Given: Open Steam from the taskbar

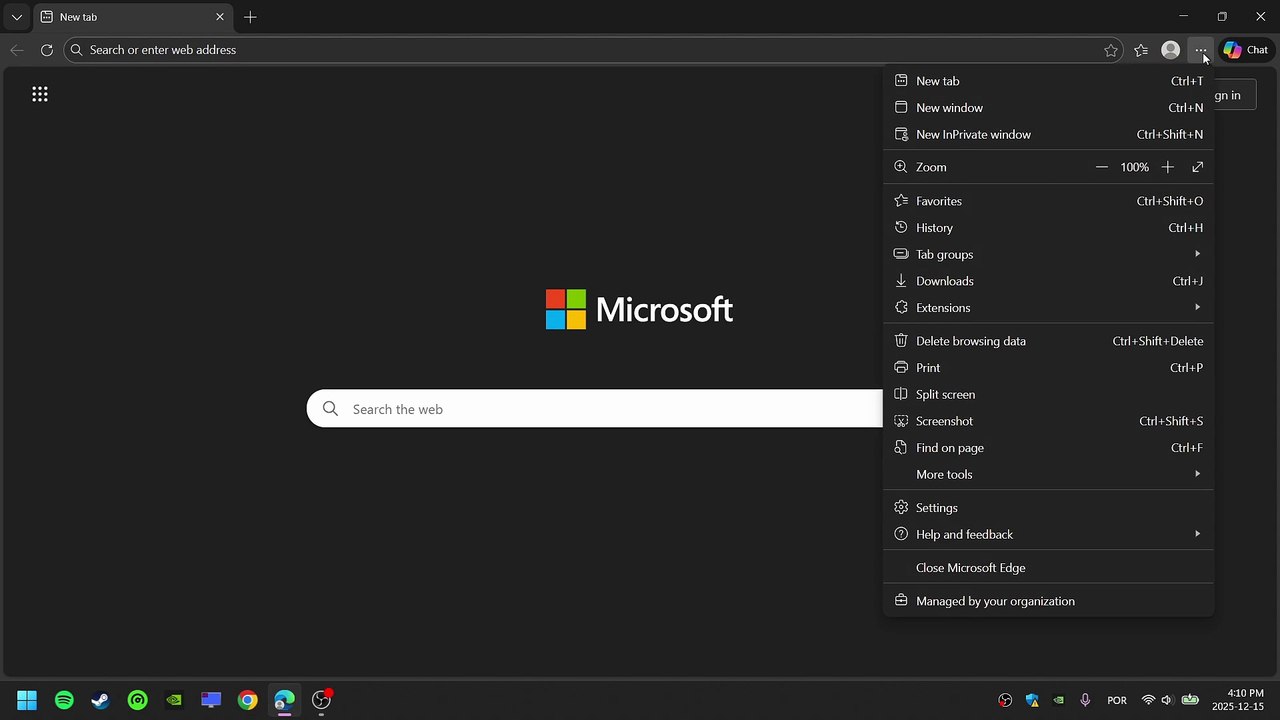Looking at the screenshot, I should [101, 700].
